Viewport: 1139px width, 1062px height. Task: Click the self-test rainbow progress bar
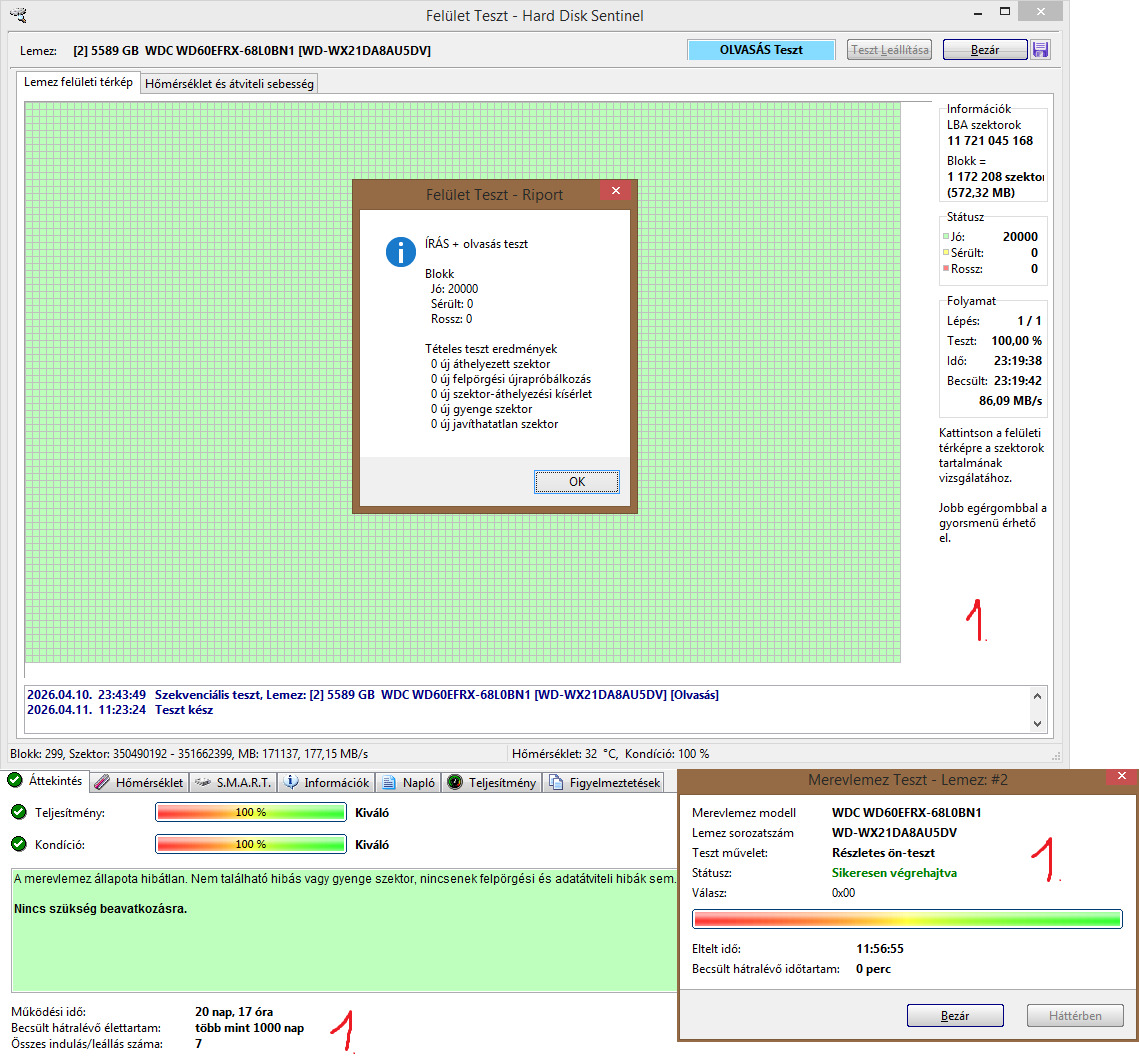[907, 919]
